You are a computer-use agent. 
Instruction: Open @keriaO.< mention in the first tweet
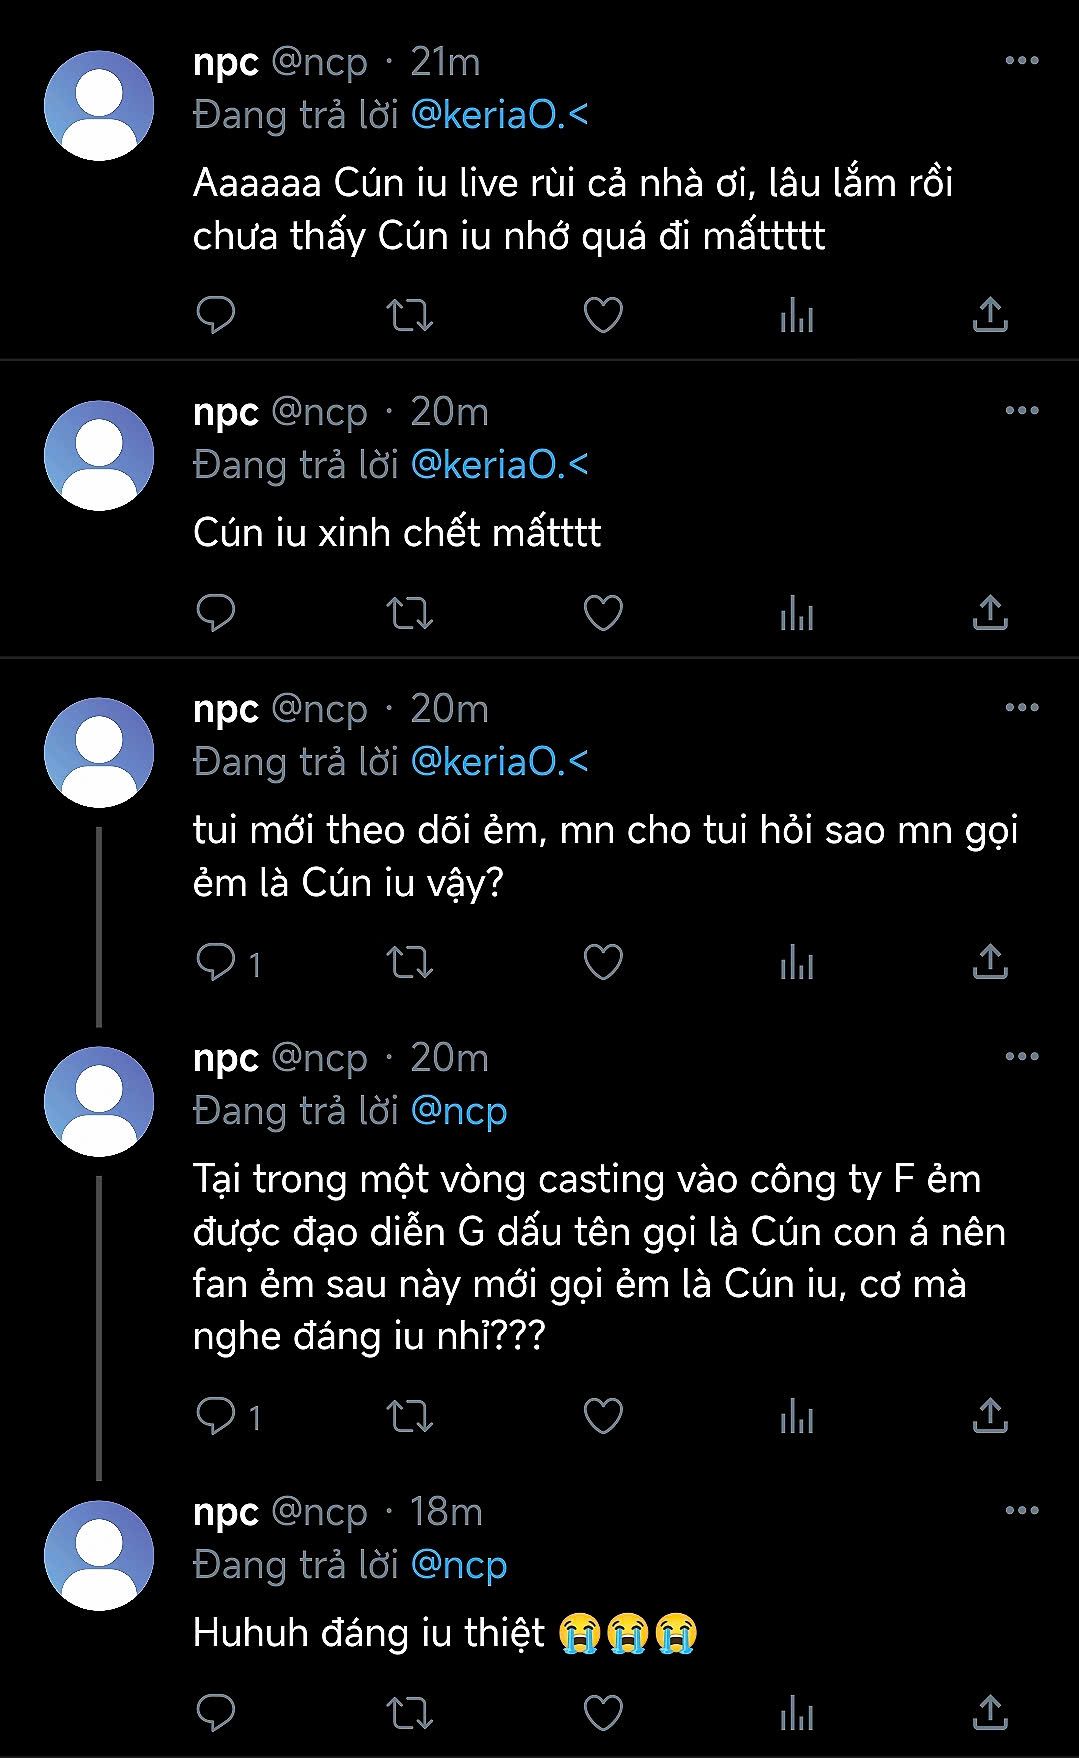pos(499,115)
